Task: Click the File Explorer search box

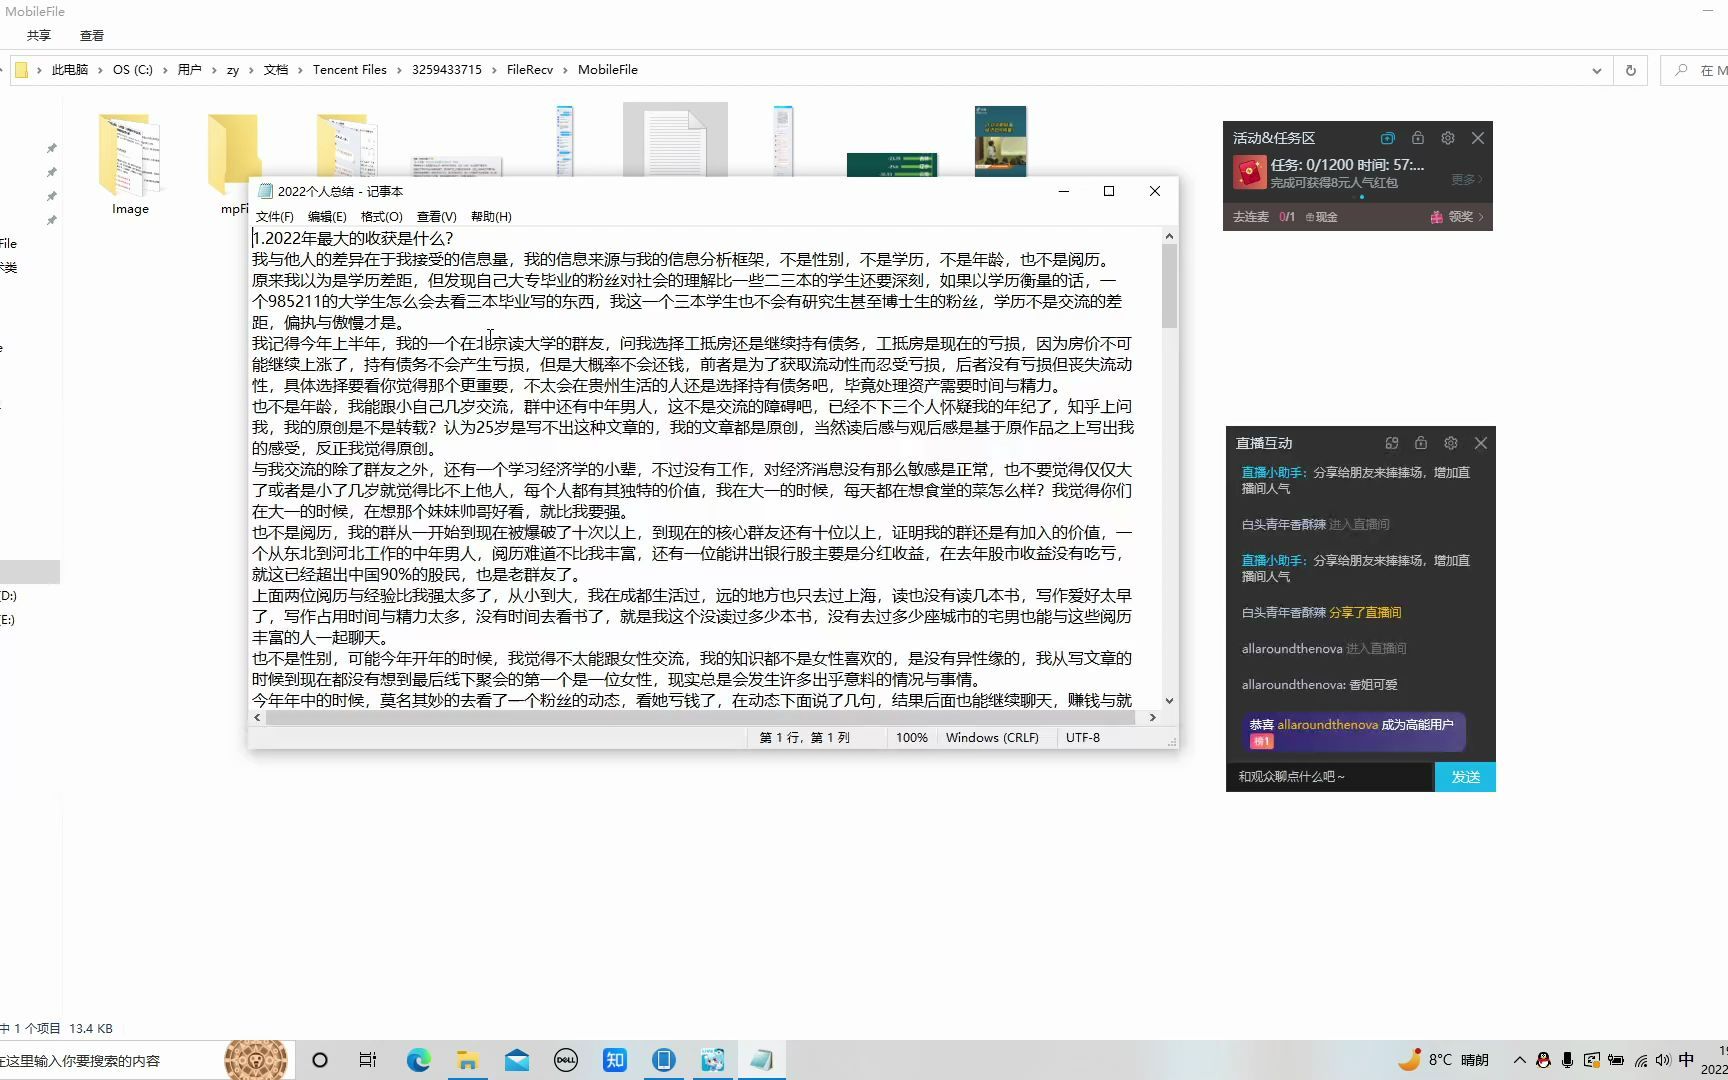Action: click(1694, 70)
